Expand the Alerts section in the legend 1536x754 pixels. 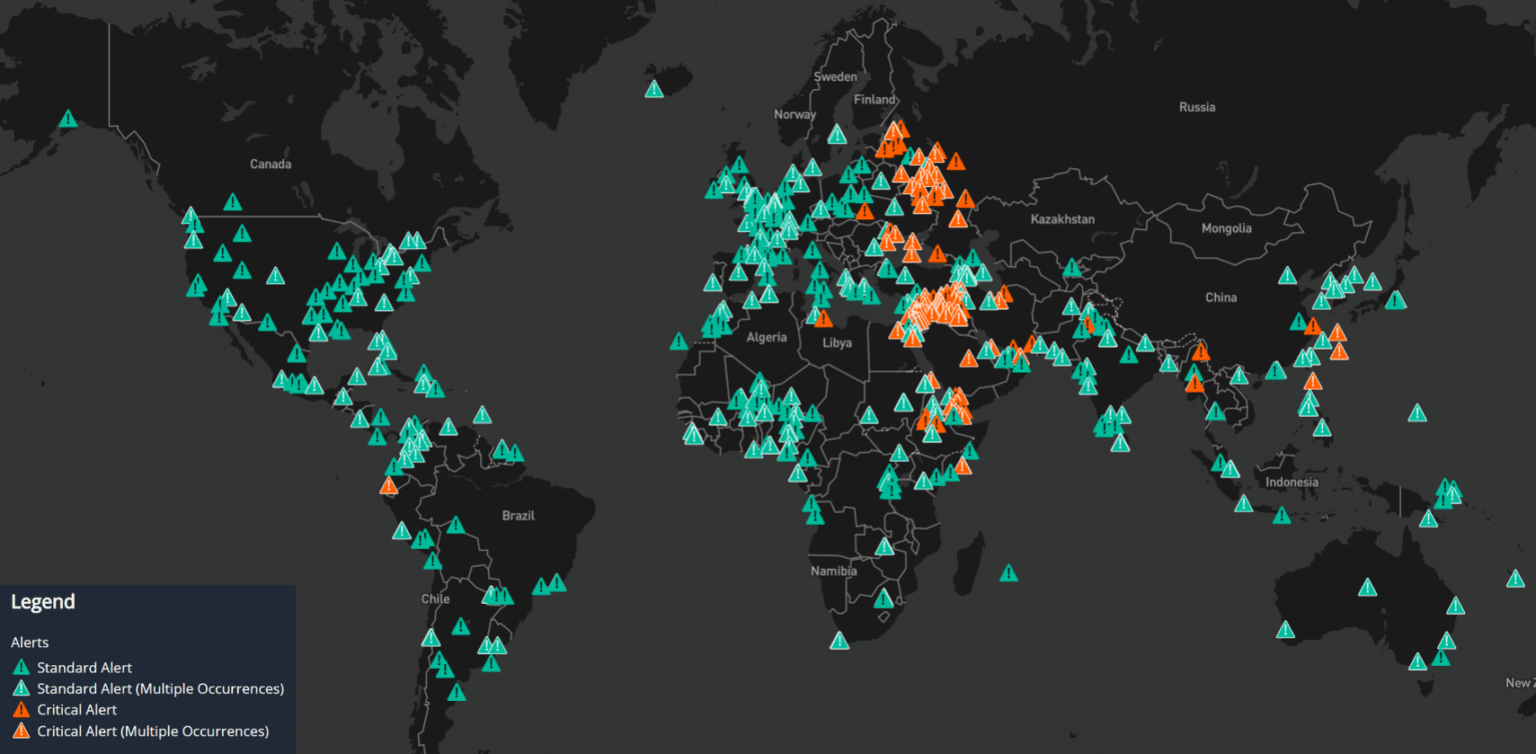(30, 642)
